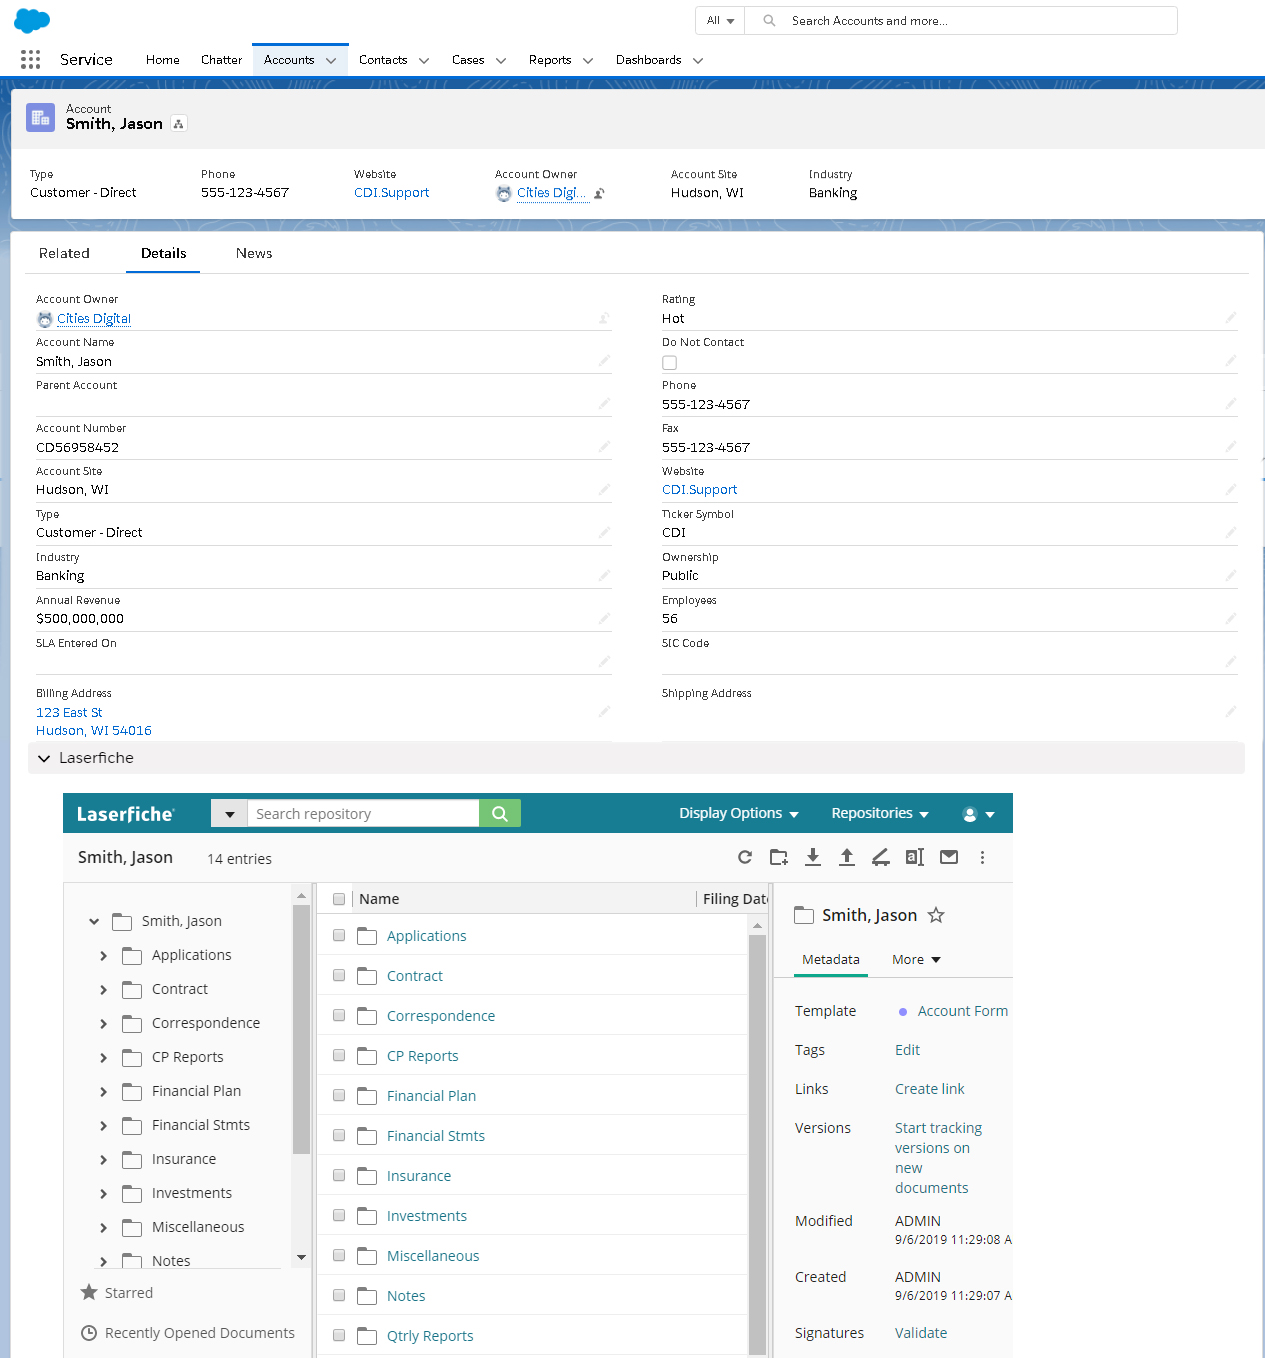Check the Financial Plan row checkbox
The width and height of the screenshot is (1265, 1358).
pyautogui.click(x=339, y=1096)
